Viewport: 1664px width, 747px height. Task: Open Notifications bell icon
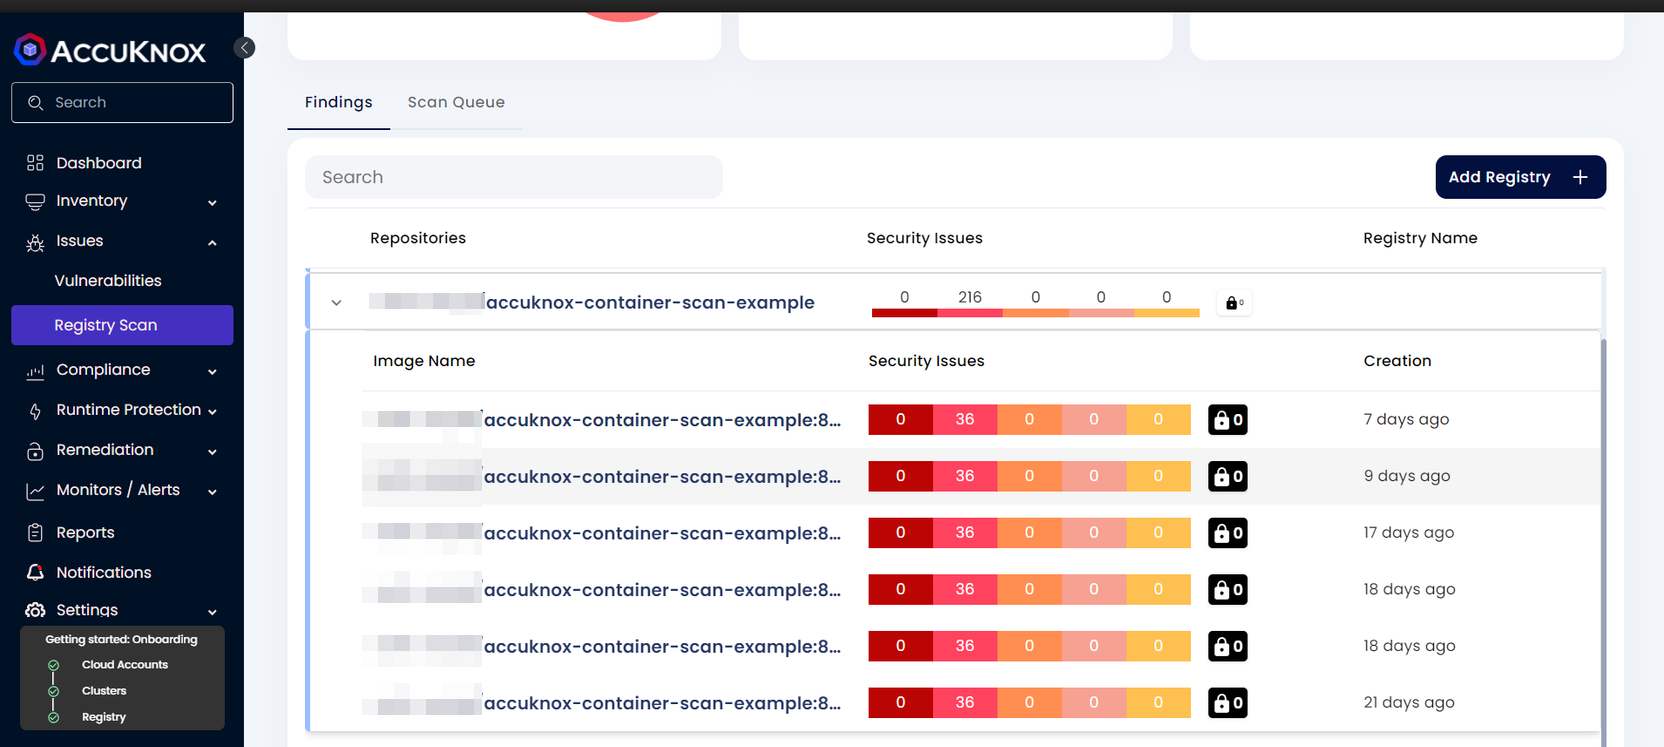(35, 573)
